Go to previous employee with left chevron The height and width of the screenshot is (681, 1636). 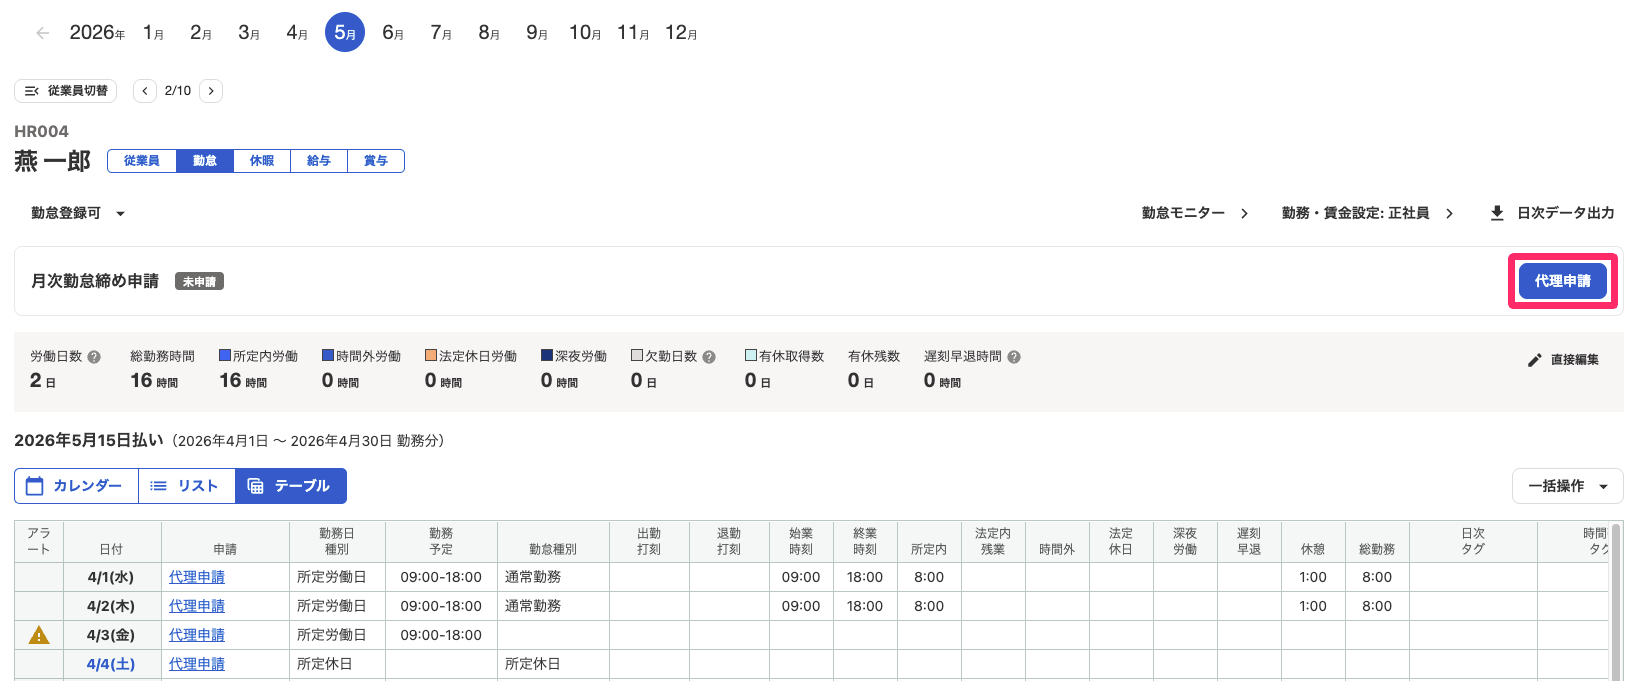coord(145,91)
